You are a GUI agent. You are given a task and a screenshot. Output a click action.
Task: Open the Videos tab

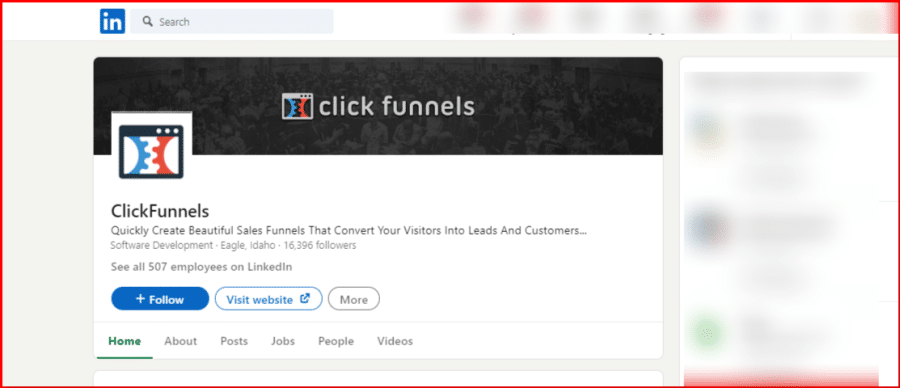click(395, 341)
